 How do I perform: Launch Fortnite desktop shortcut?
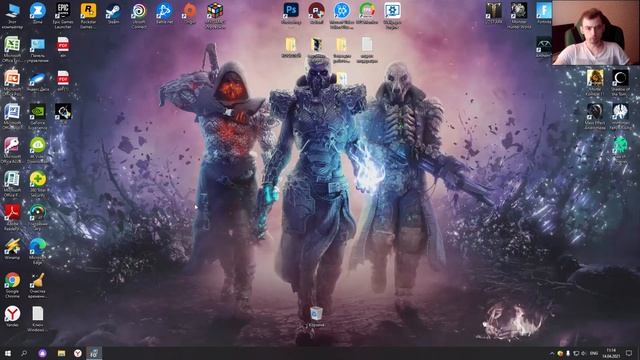(544, 11)
